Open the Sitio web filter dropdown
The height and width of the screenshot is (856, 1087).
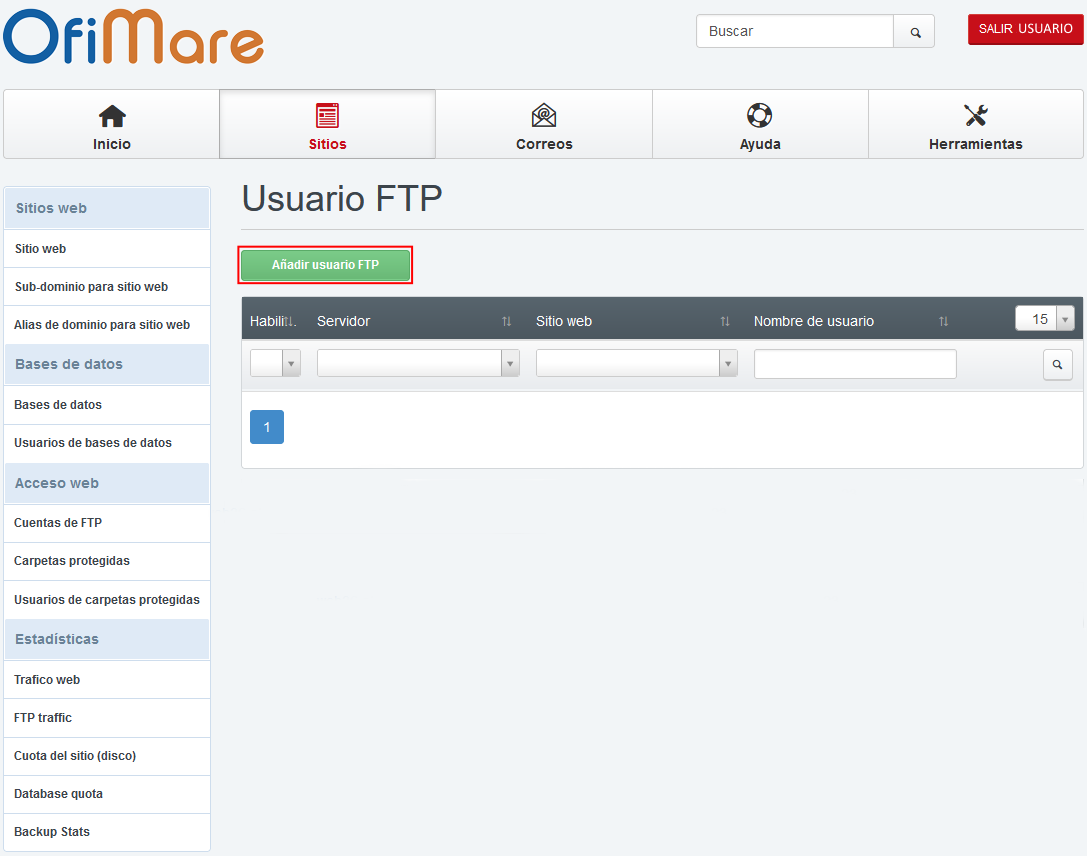click(x=636, y=363)
